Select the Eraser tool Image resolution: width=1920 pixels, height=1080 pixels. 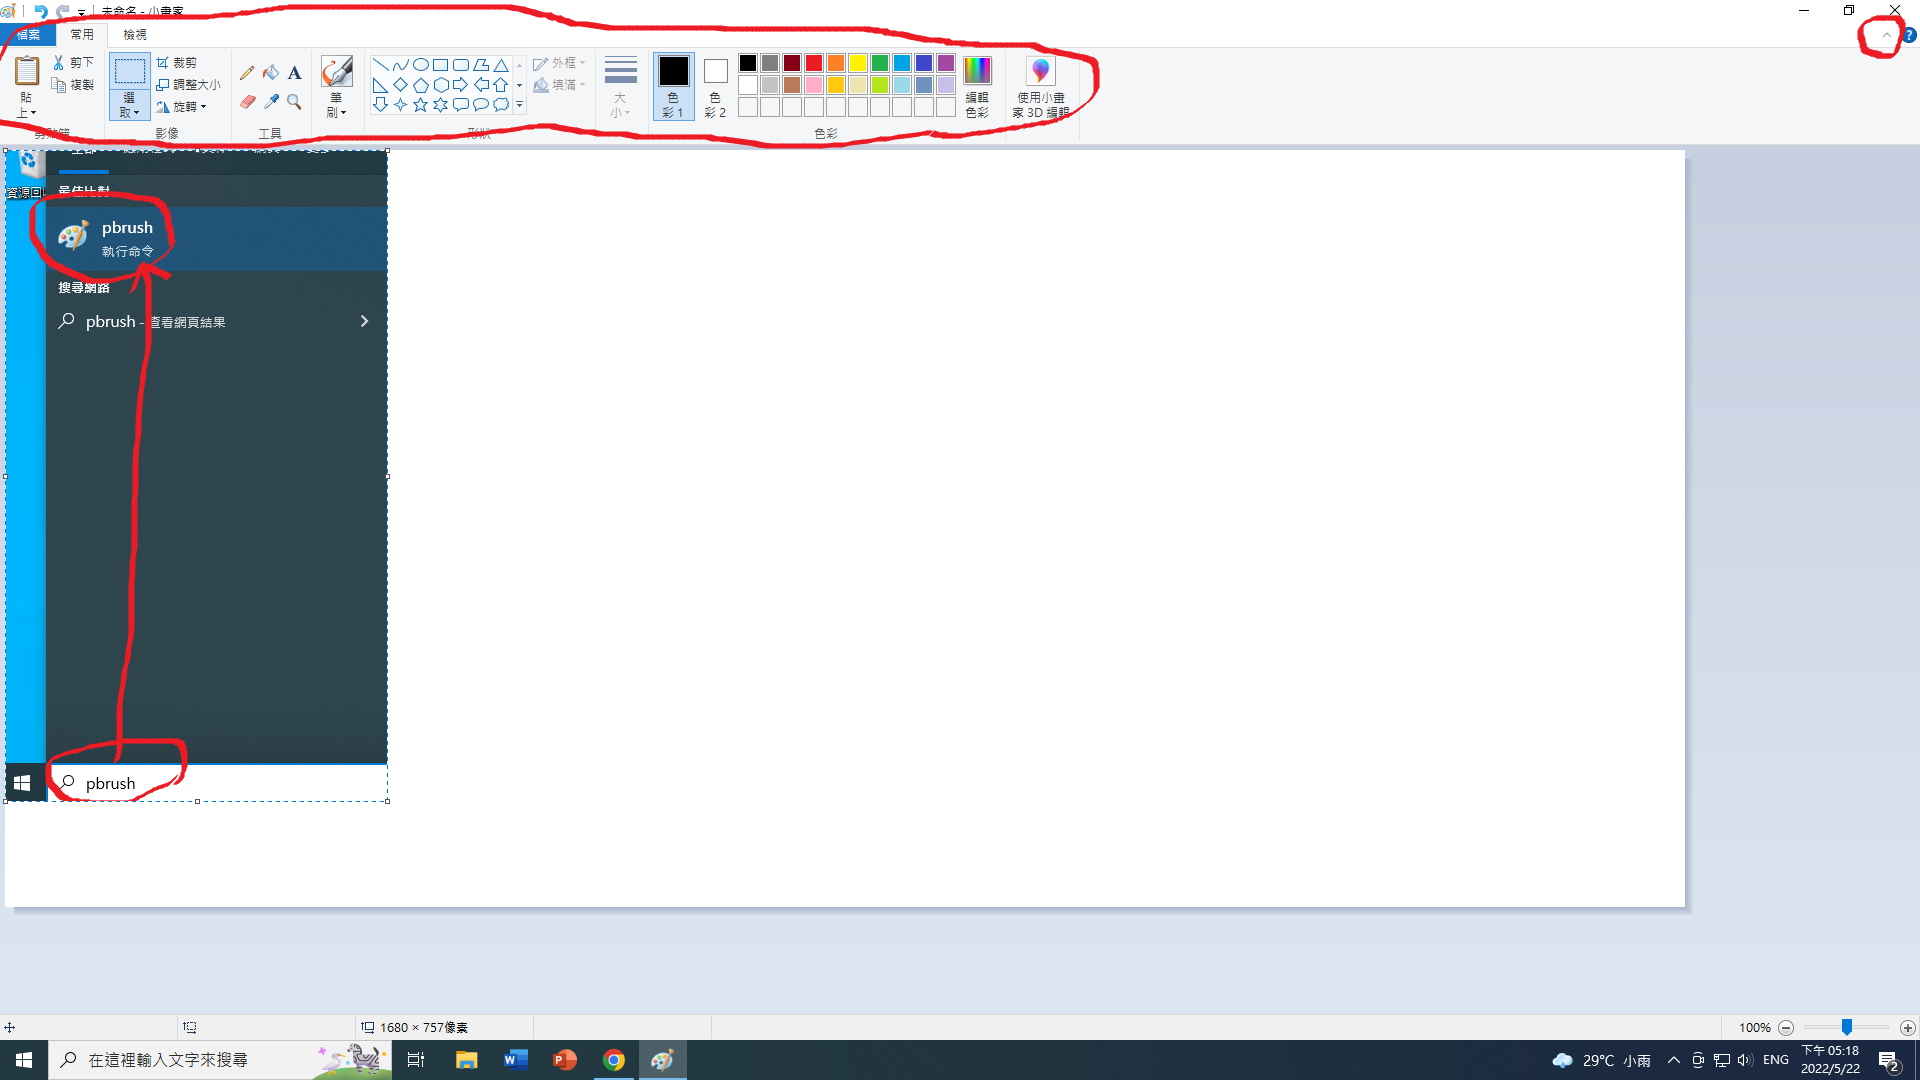pos(247,102)
